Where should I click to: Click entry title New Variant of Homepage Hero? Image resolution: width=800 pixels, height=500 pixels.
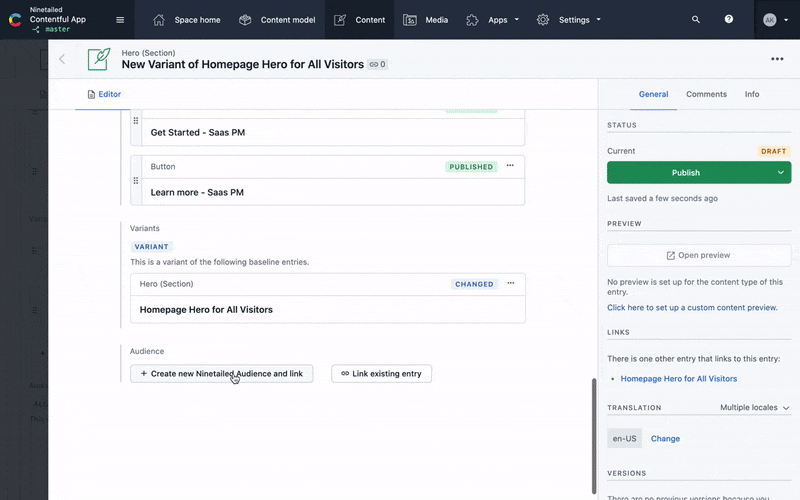coord(242,64)
